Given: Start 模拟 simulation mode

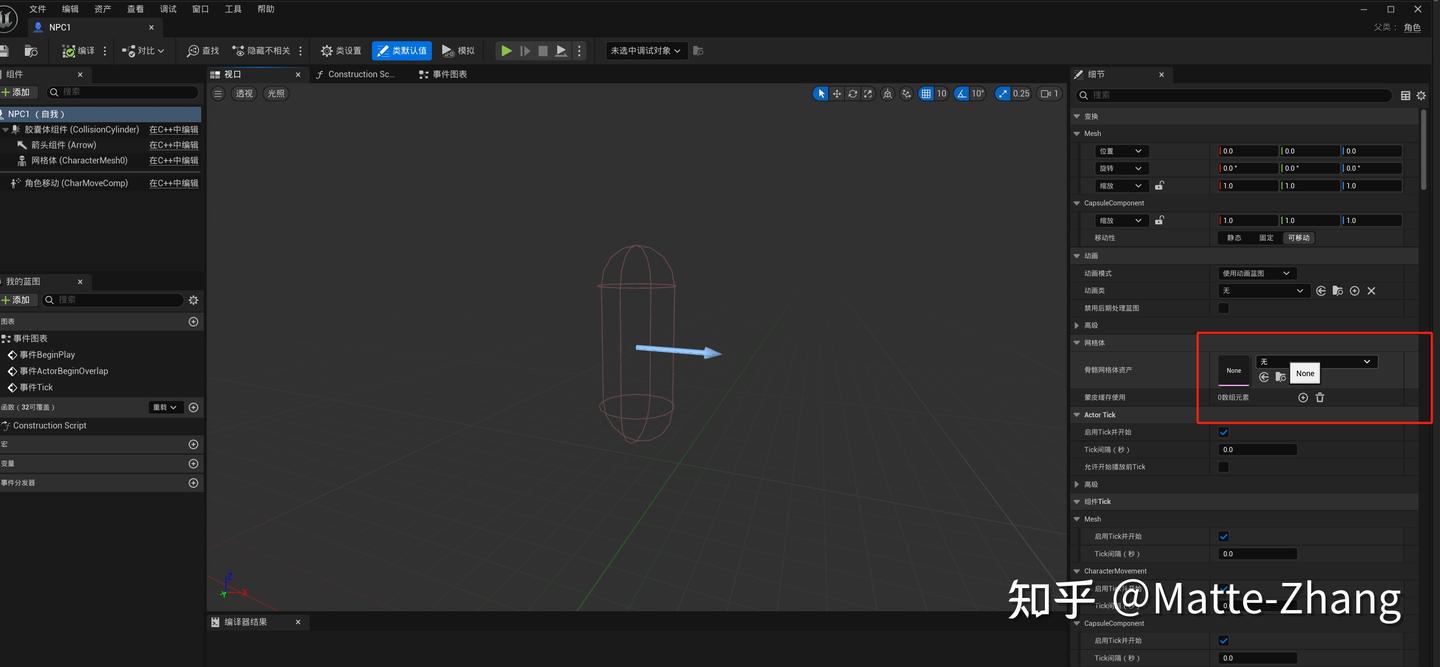Looking at the screenshot, I should [x=460, y=50].
